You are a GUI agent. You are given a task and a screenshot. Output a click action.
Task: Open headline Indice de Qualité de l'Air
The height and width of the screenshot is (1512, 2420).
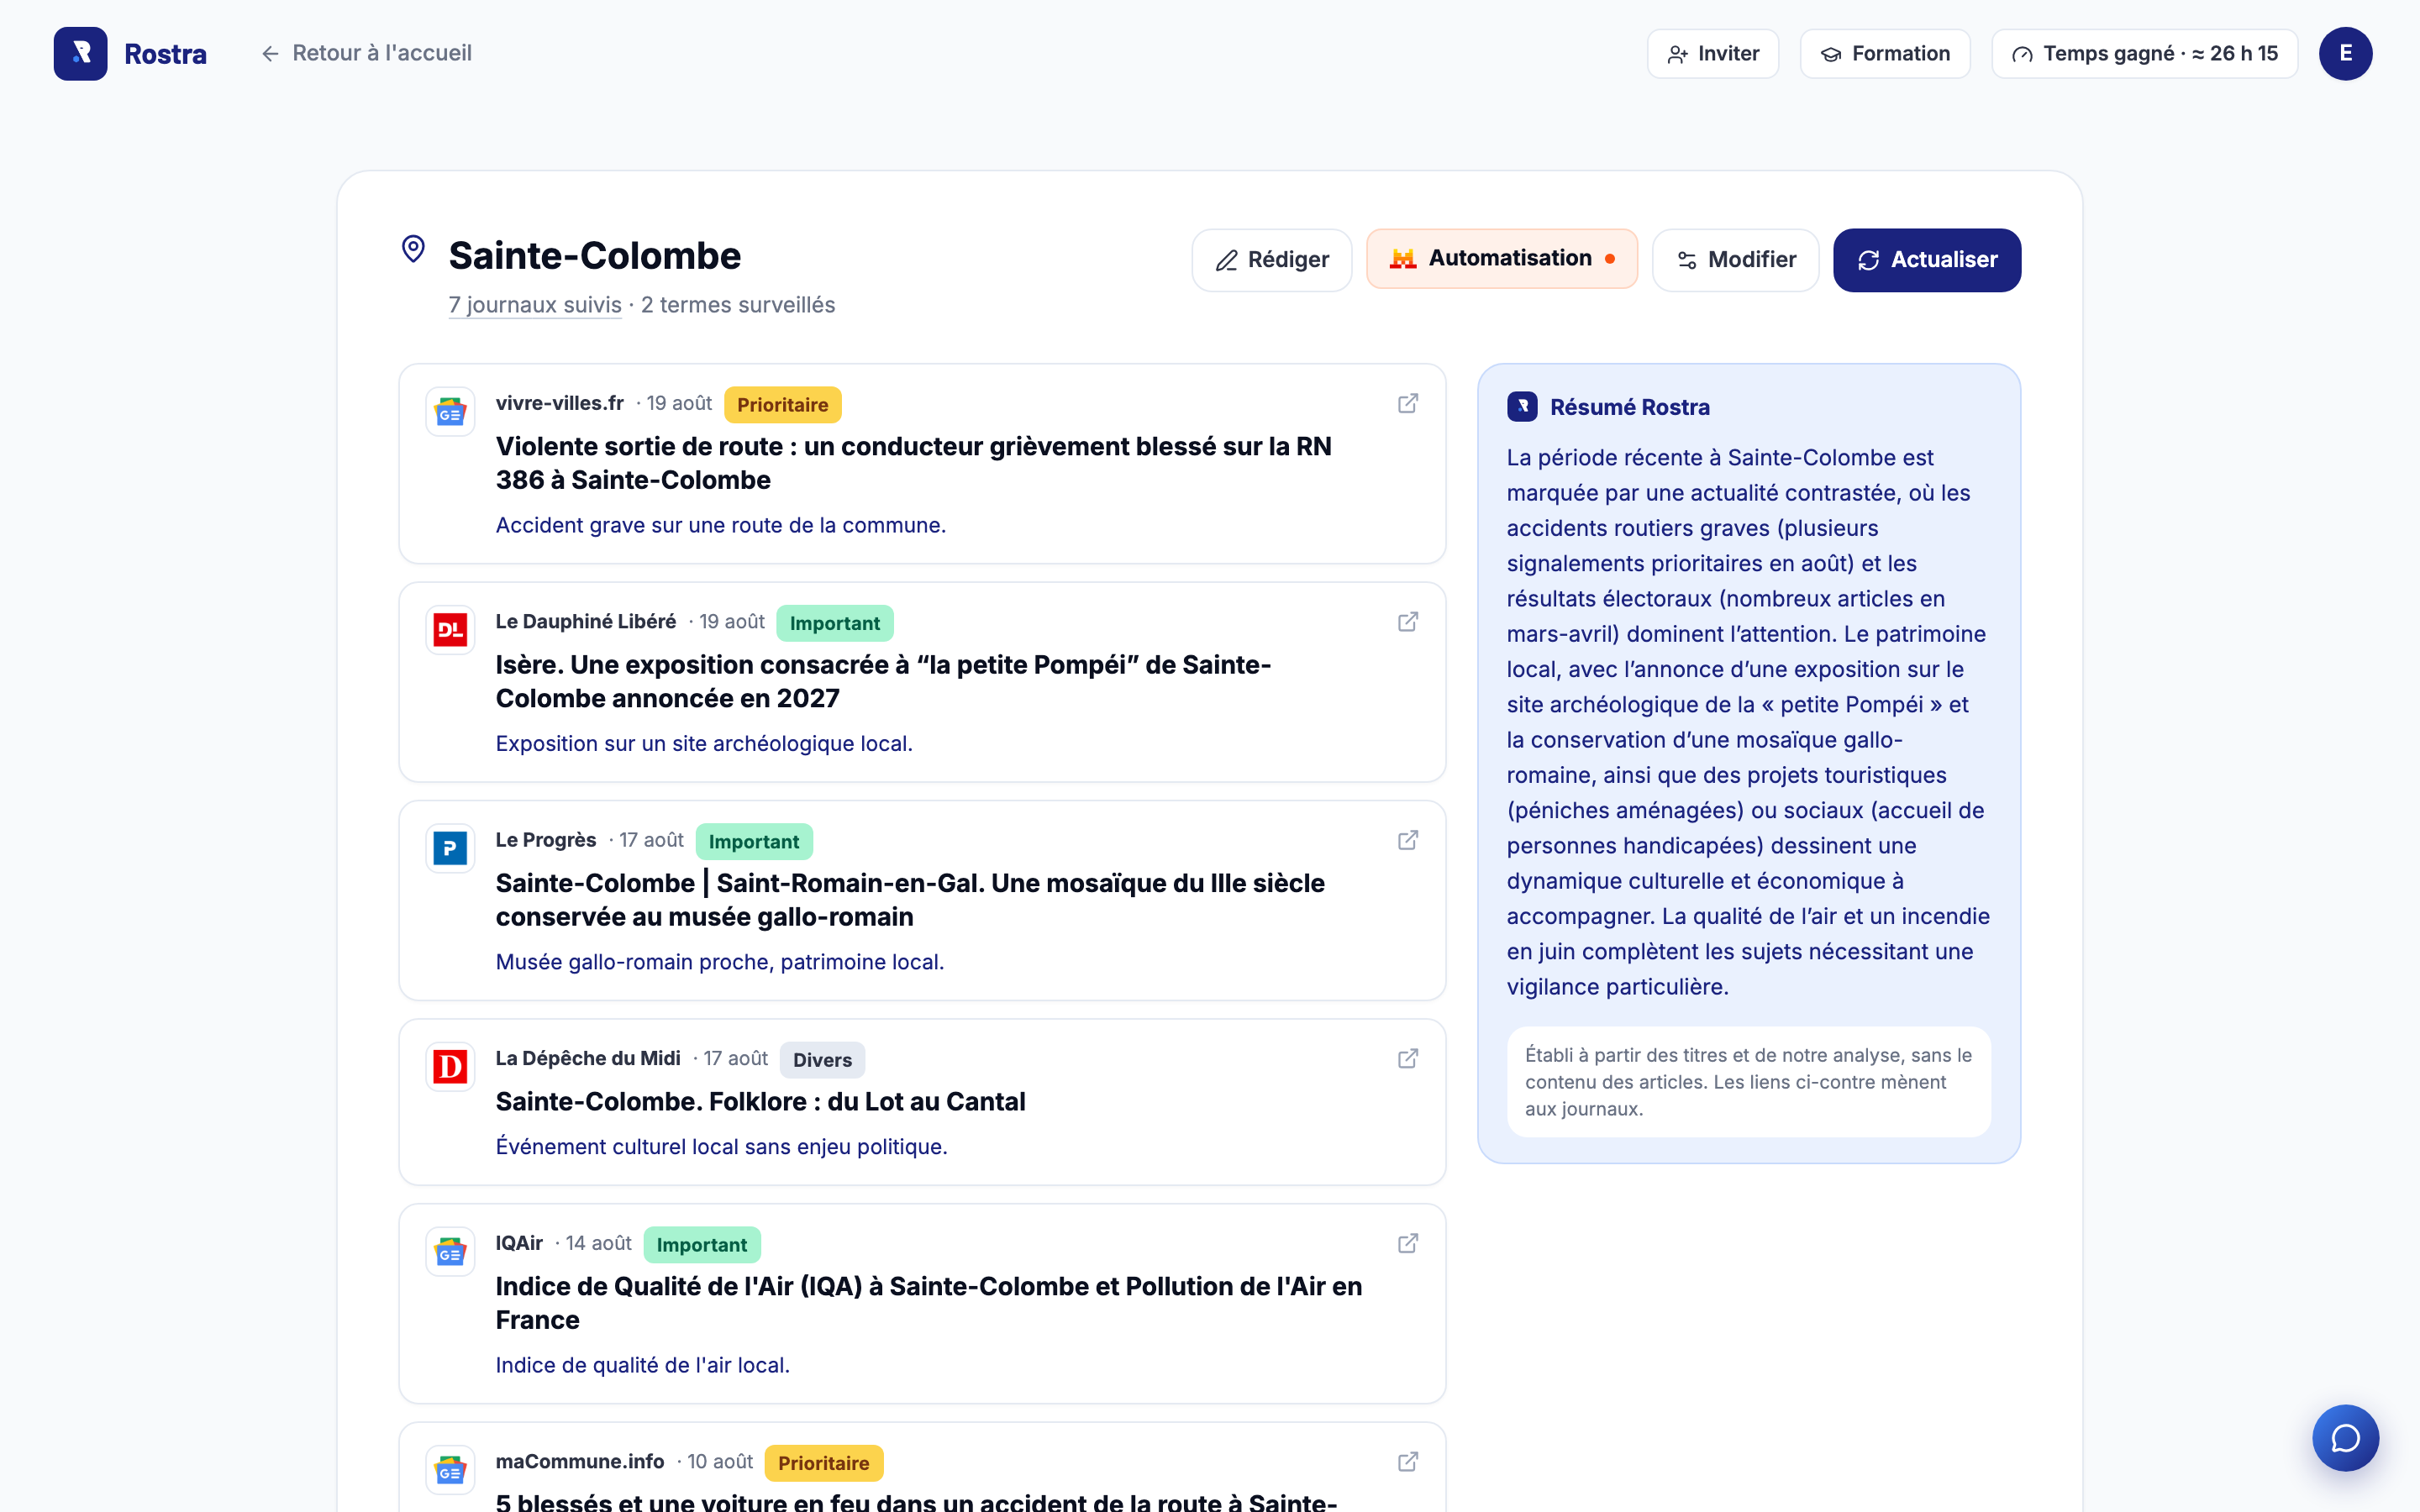click(x=928, y=1303)
